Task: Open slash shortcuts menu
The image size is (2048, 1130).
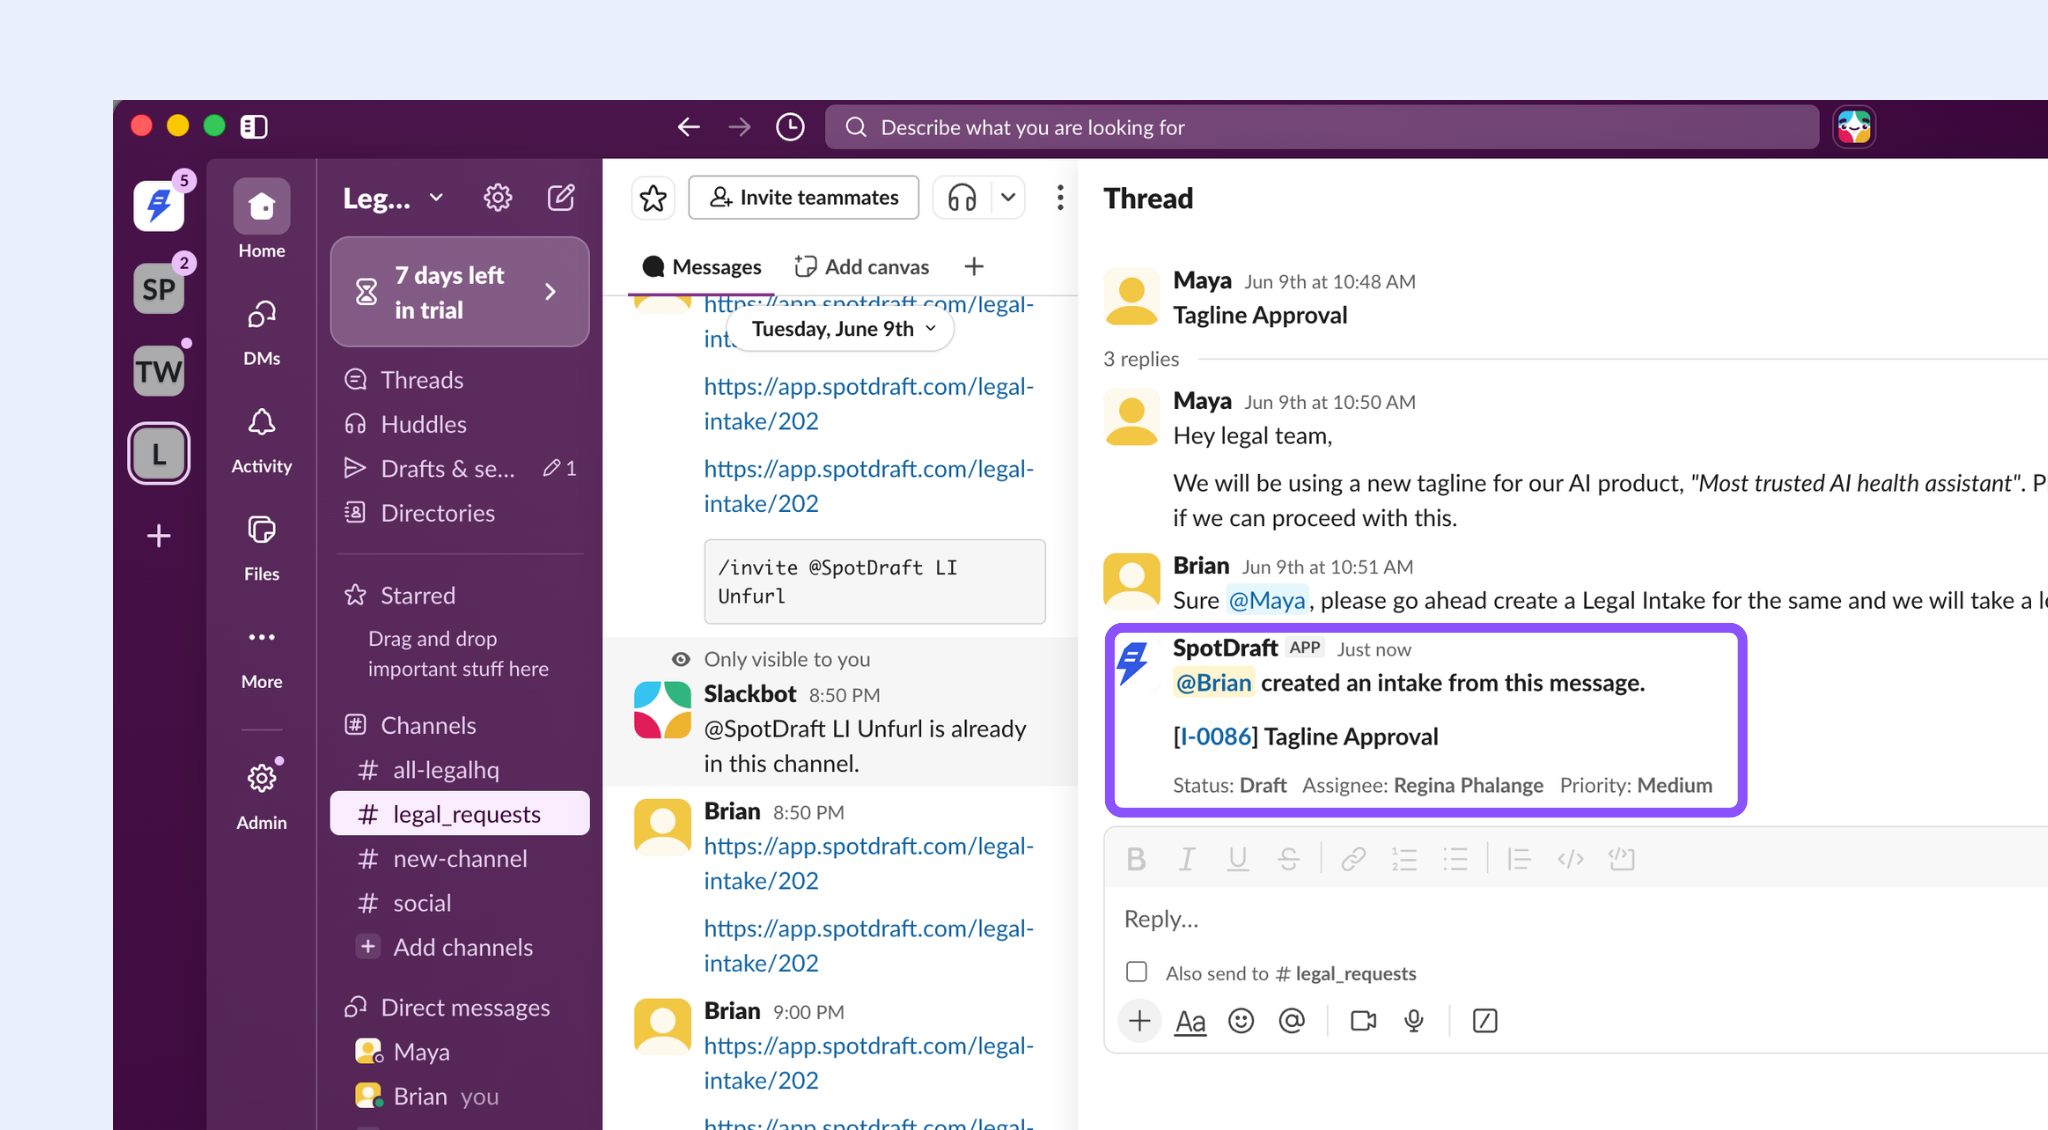Action: 1485,1021
